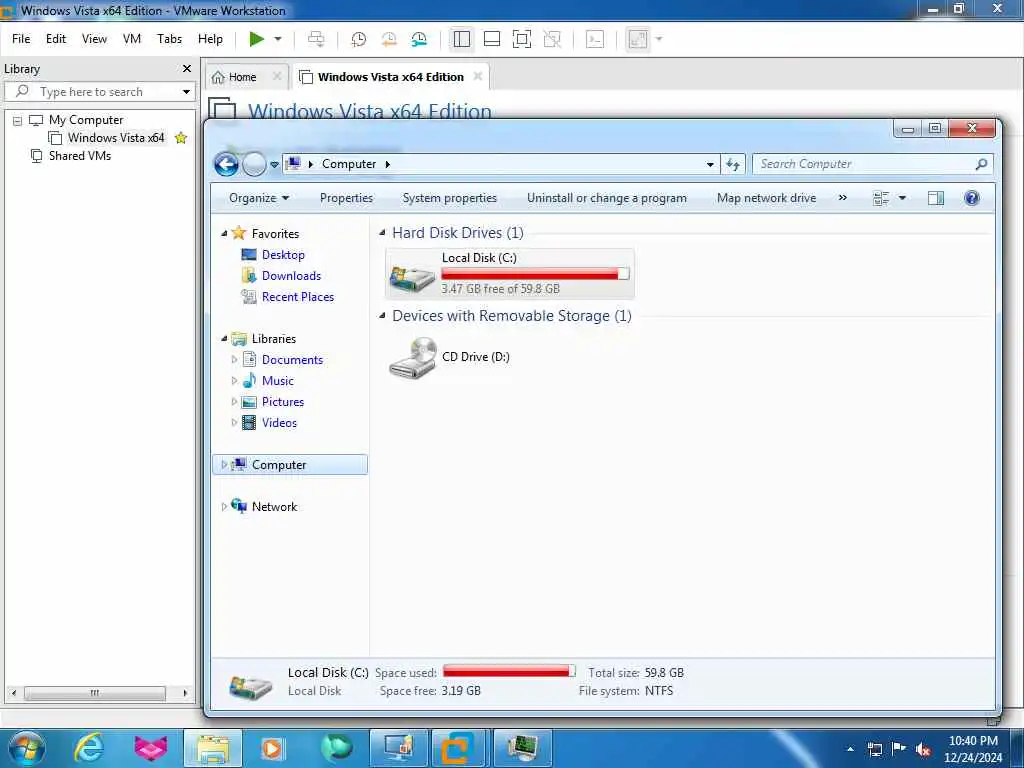1024x768 pixels.
Task: Open the Tabs menu
Action: [169, 39]
